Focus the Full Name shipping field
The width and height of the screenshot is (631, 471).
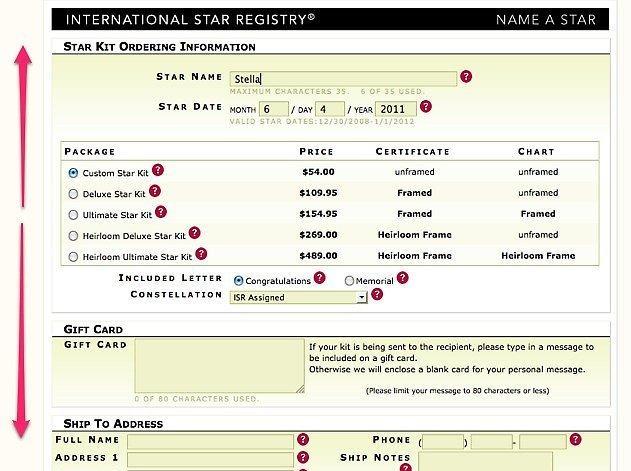coord(210,442)
